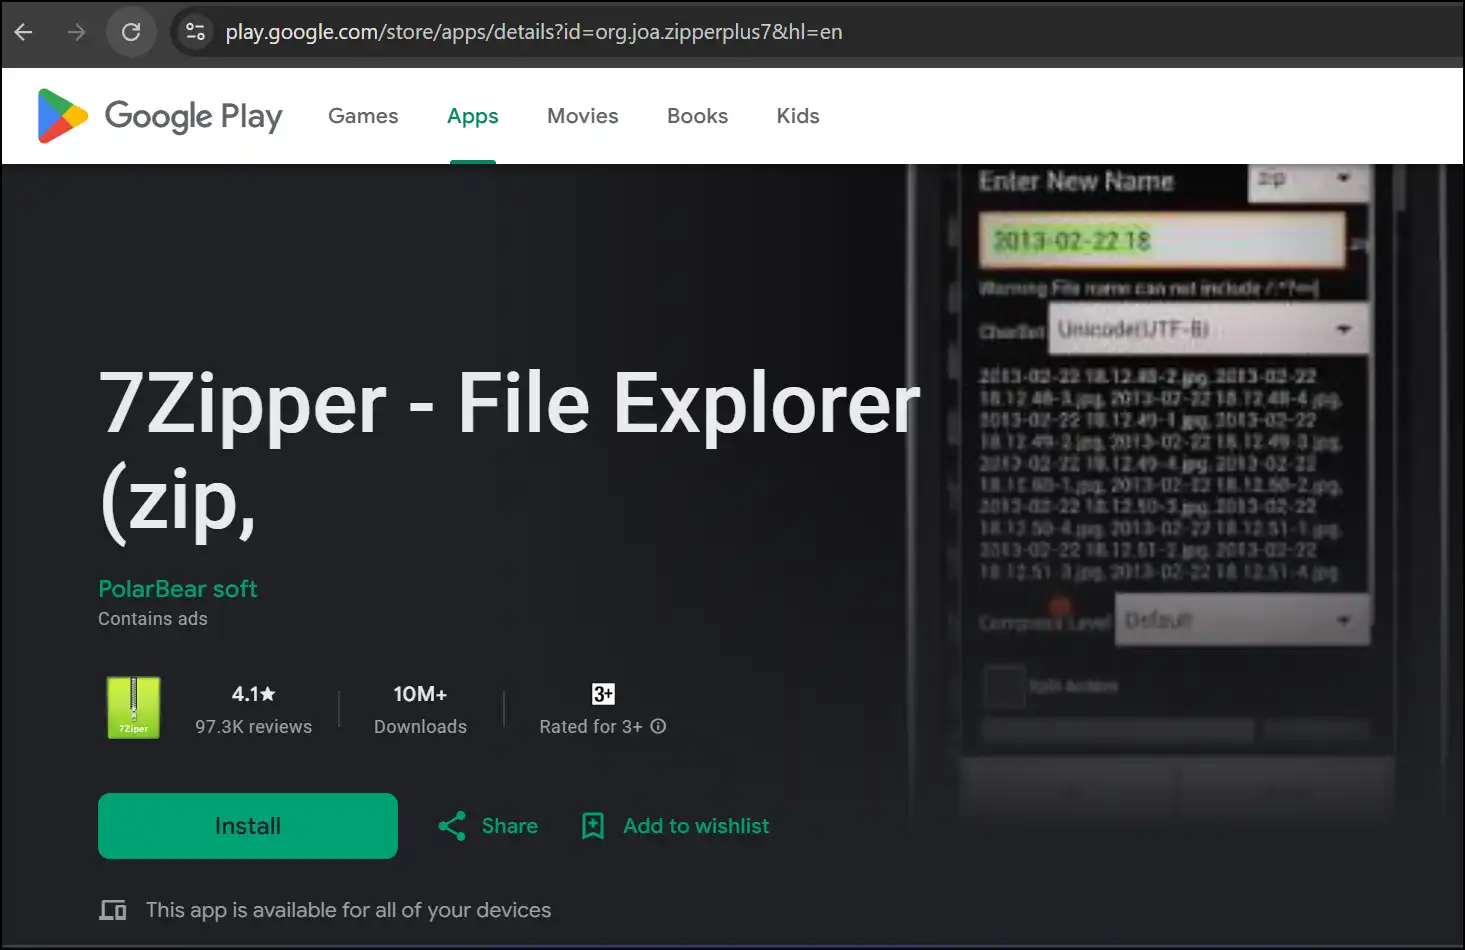Click the 7Zipper app icon

[x=133, y=708]
